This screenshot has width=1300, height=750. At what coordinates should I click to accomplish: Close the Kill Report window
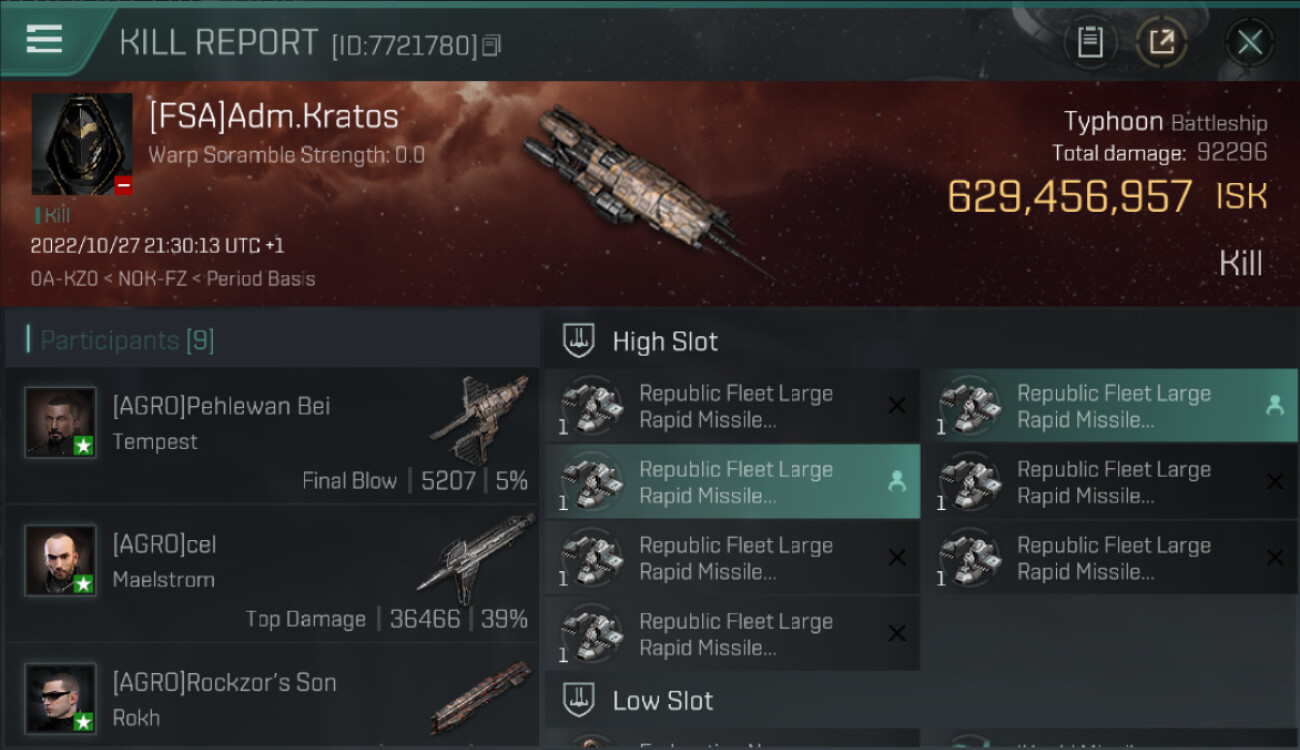click(x=1249, y=42)
